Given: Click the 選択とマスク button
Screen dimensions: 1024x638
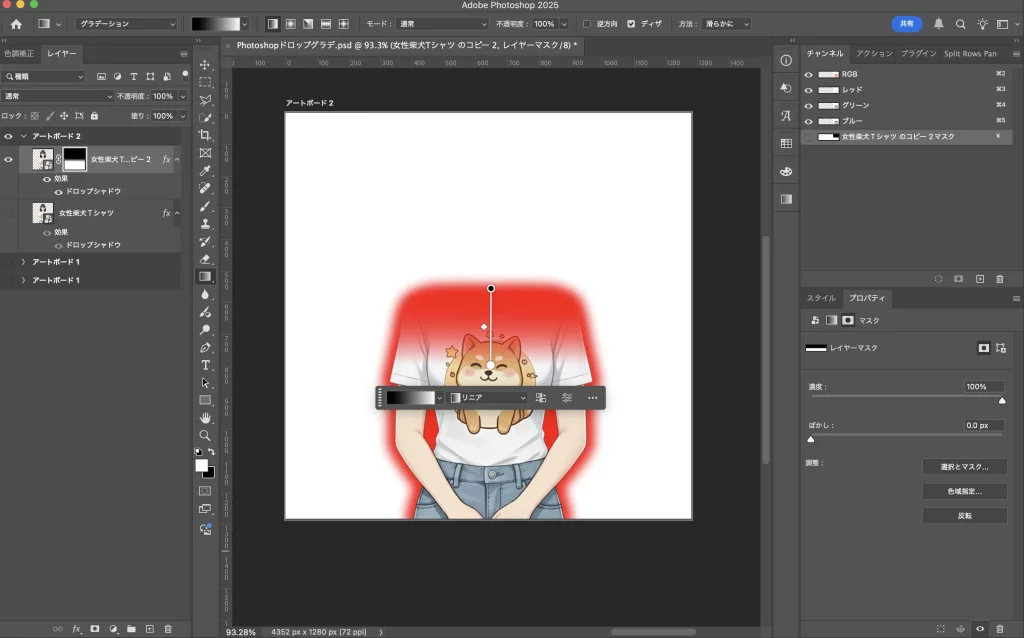Looking at the screenshot, I should coord(963,467).
